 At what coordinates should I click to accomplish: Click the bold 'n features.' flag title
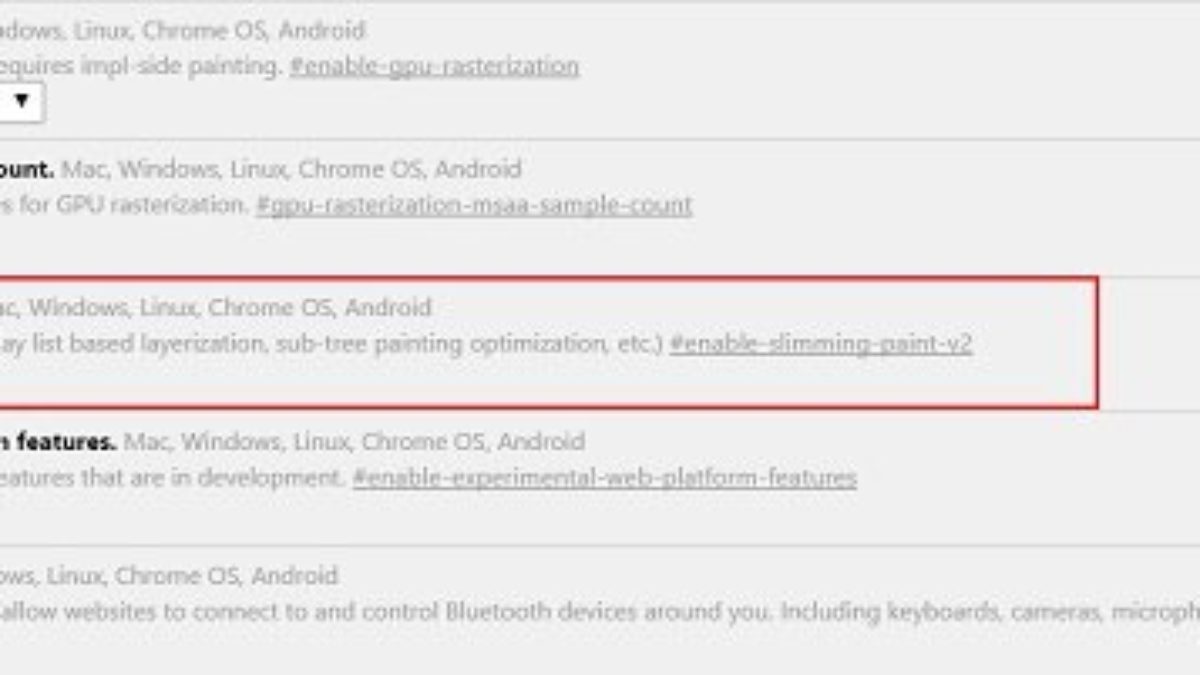point(59,441)
